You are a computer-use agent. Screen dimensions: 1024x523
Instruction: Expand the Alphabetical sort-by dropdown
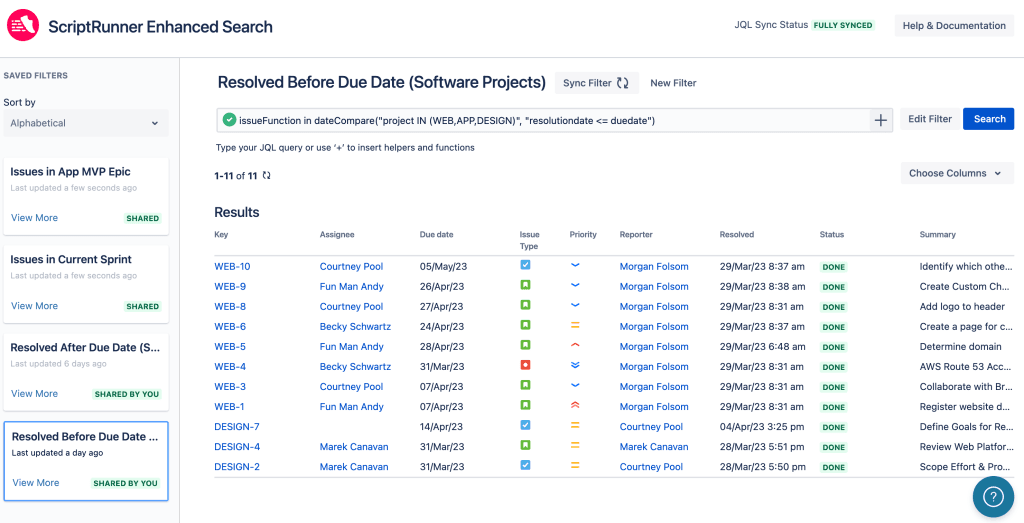(x=85, y=123)
